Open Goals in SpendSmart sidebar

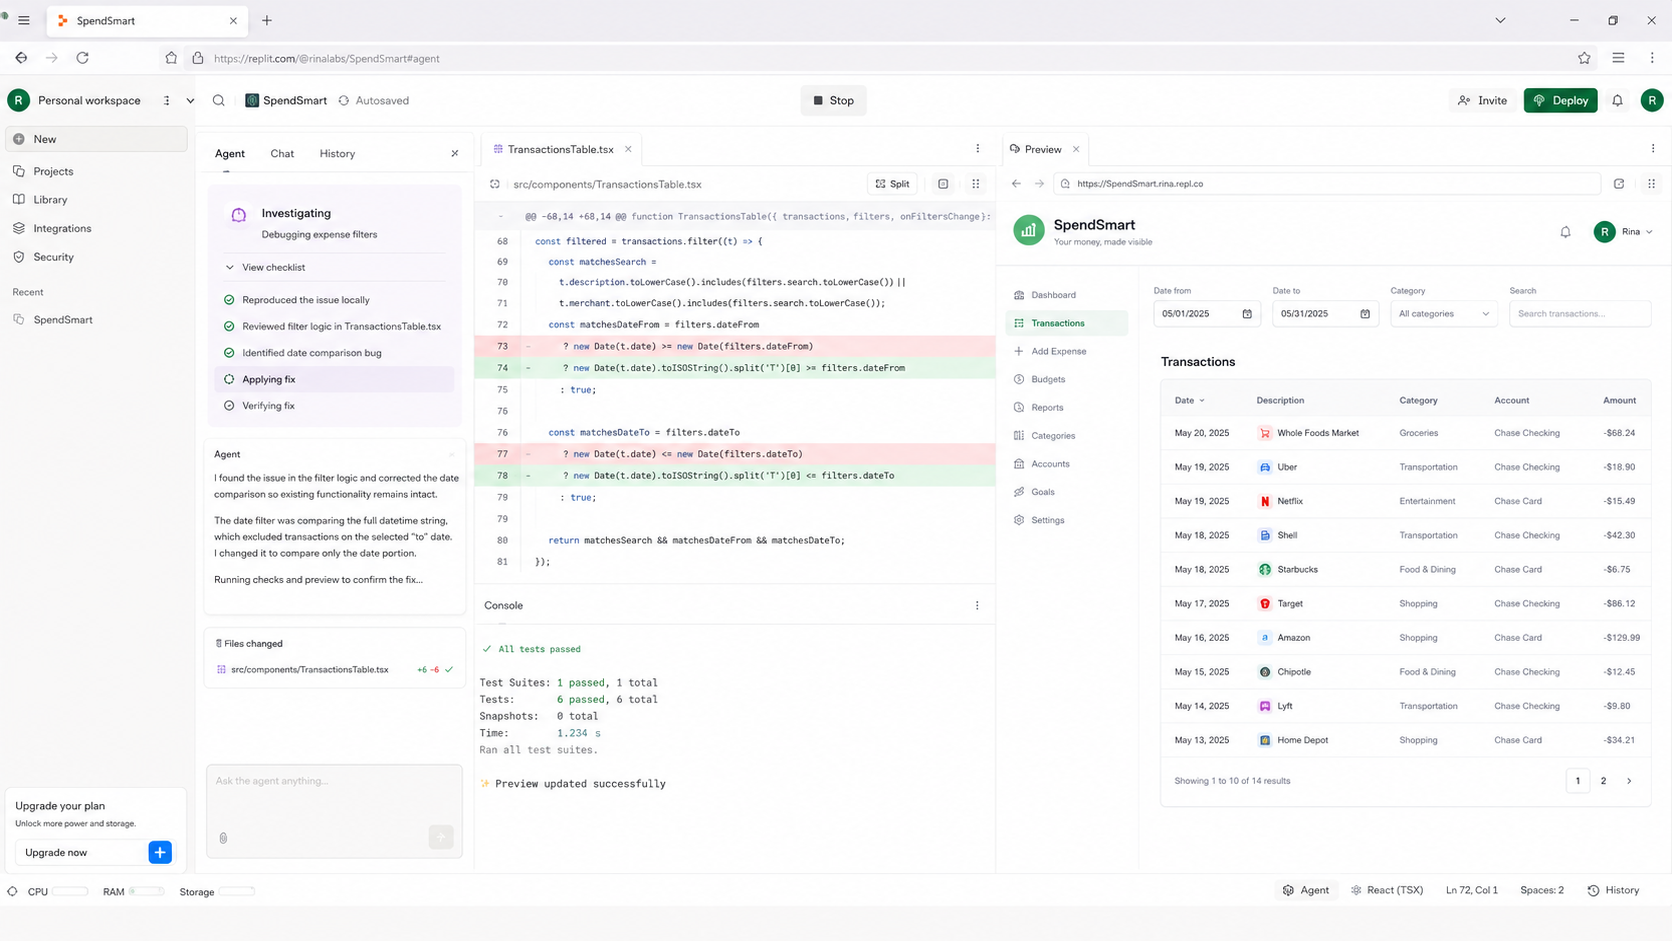(1043, 492)
